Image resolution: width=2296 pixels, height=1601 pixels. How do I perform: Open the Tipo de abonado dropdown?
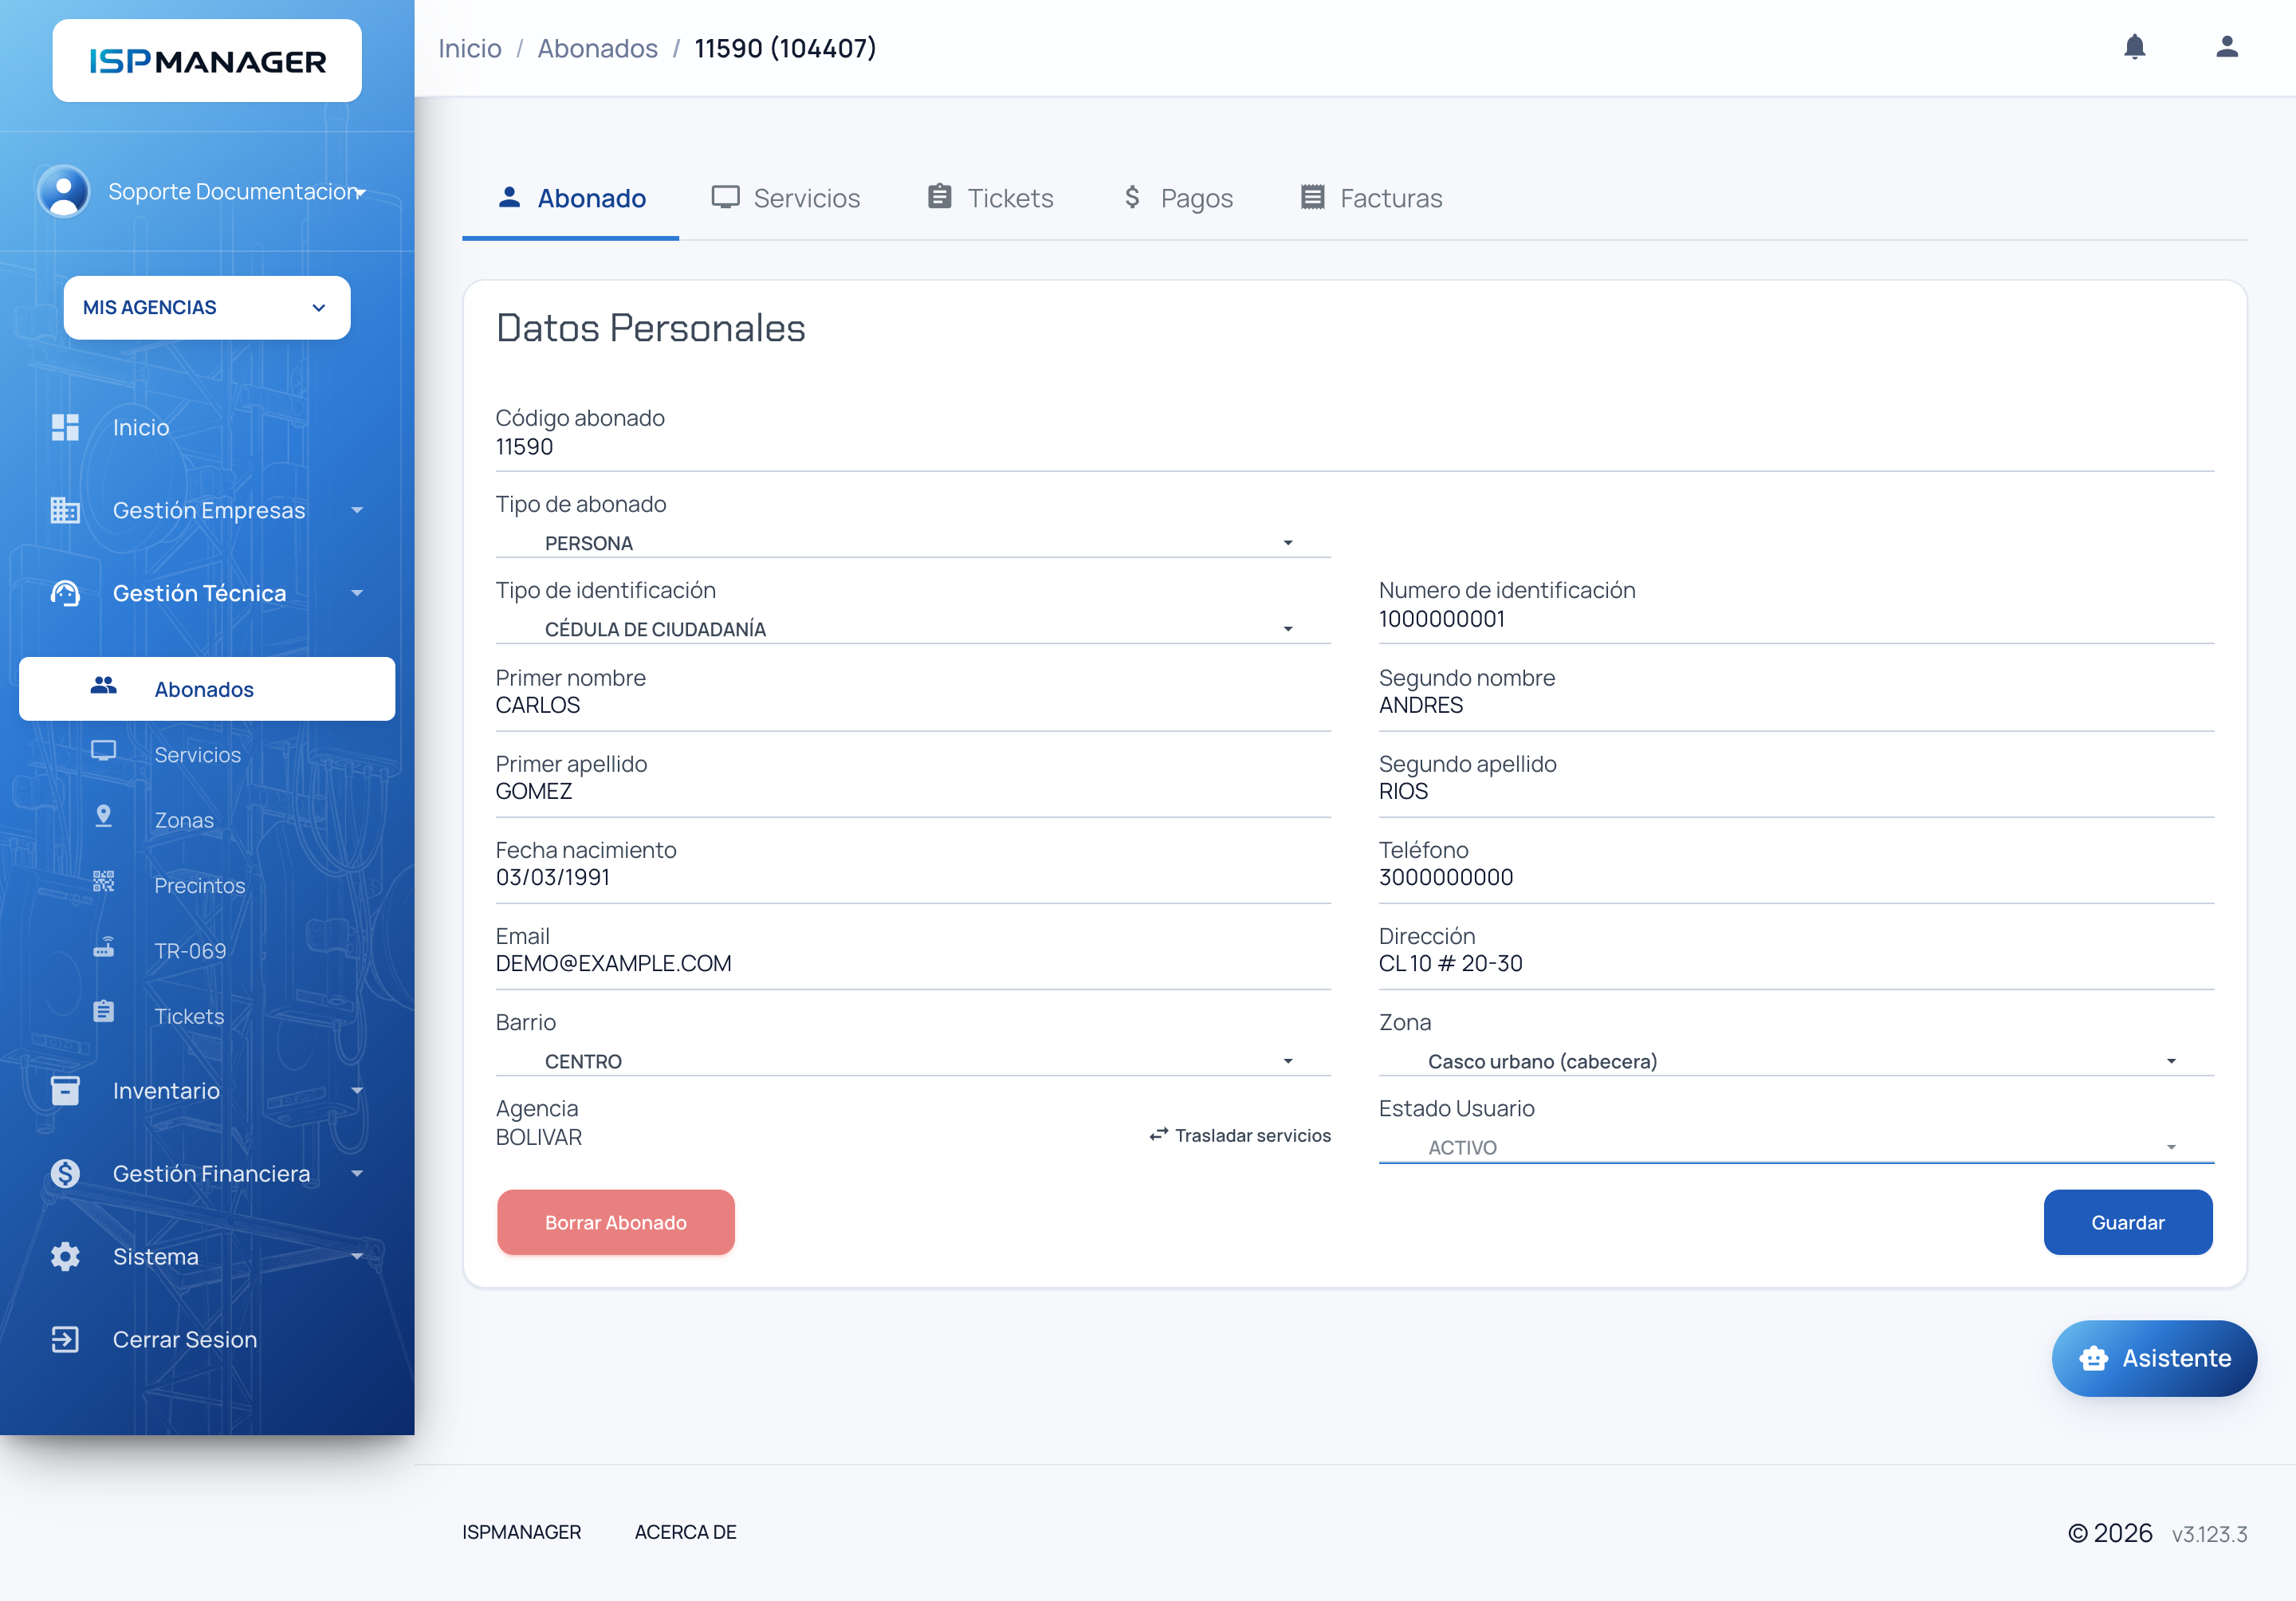tap(913, 543)
